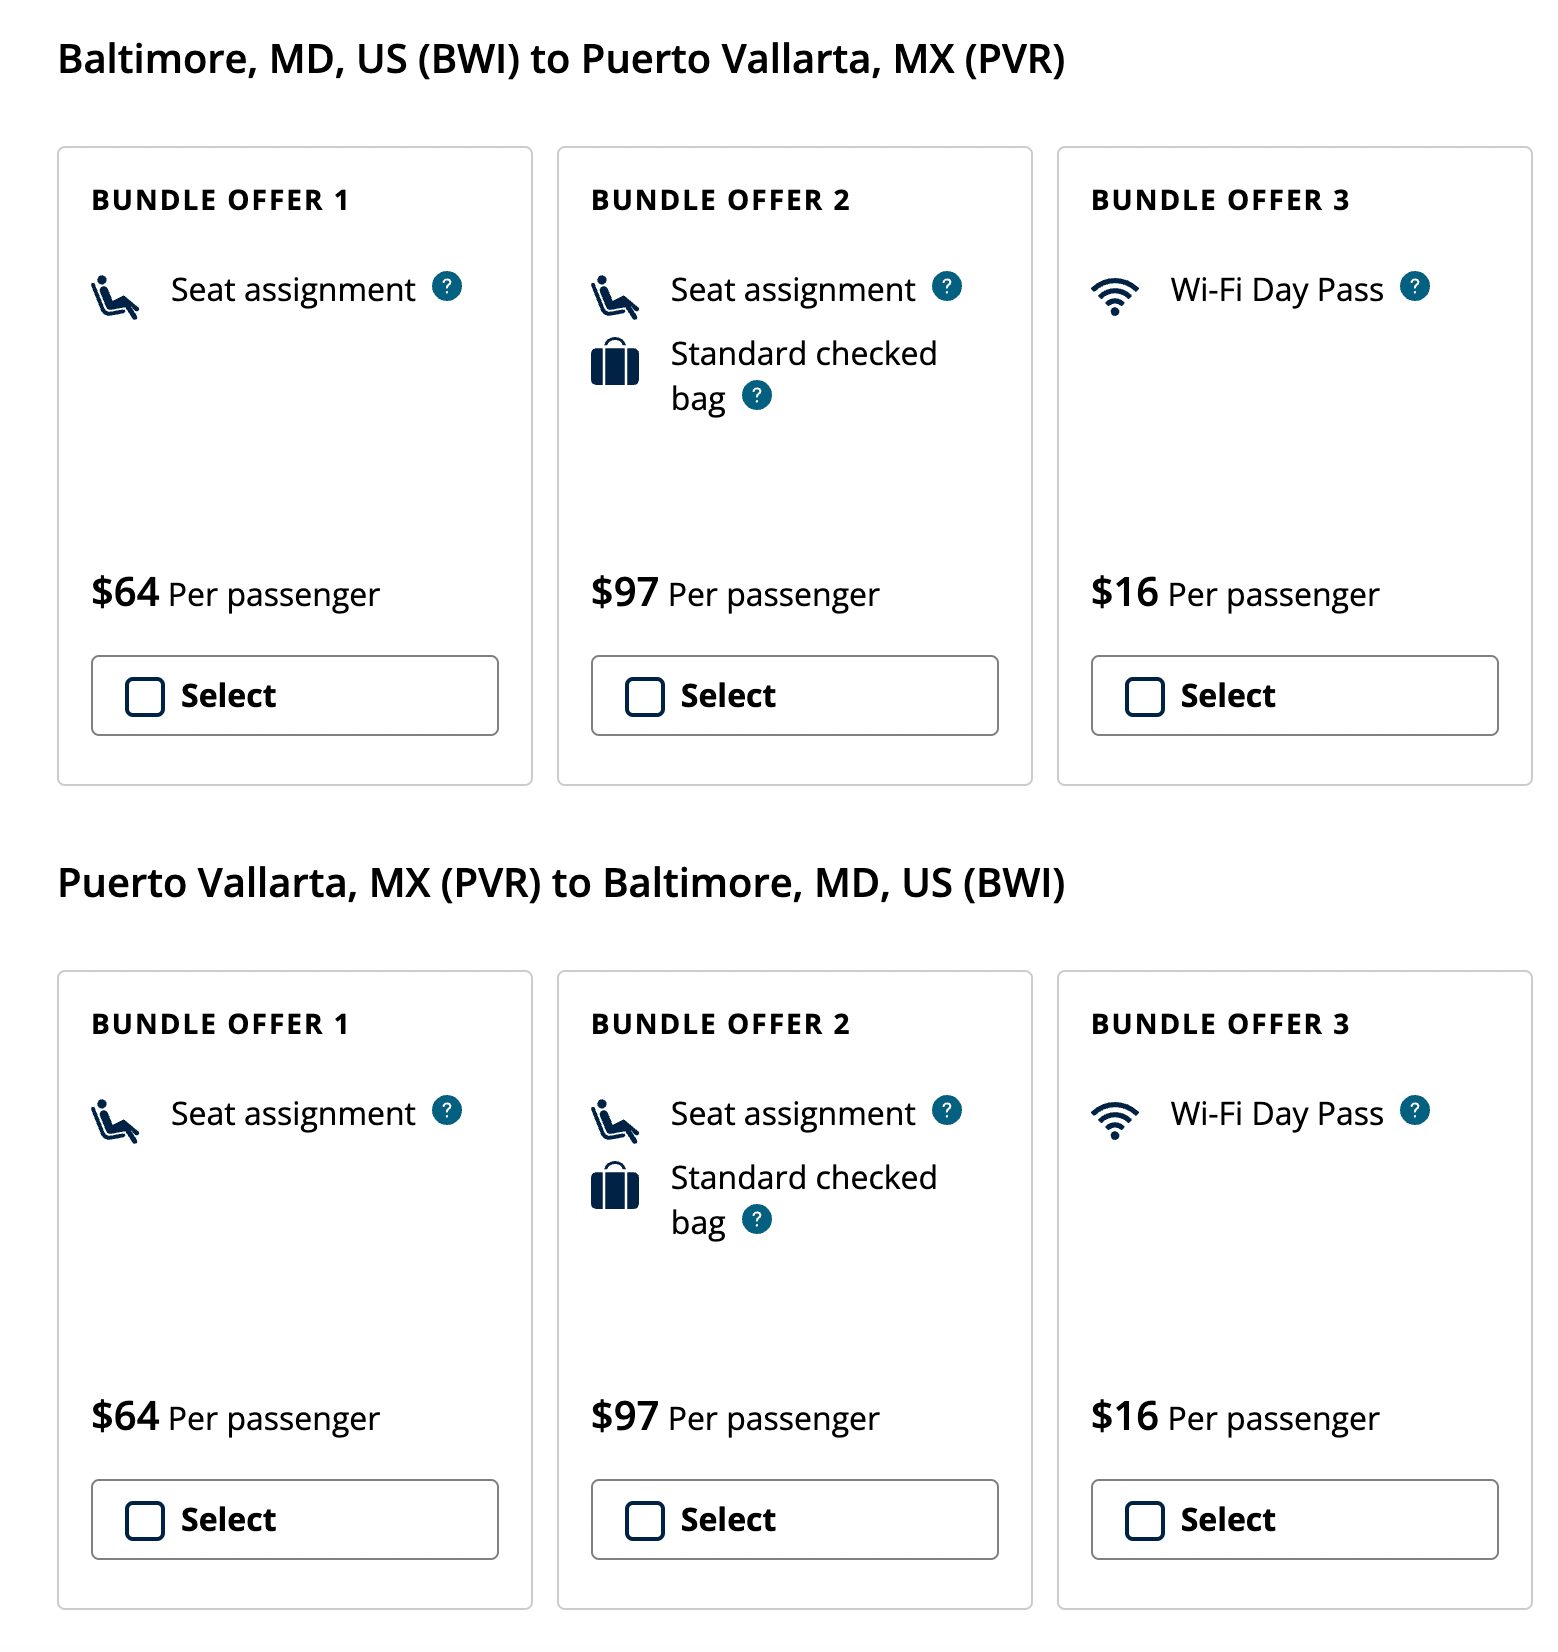1558x1652 pixels.
Task: Check Select box for outbound Bundle Offer 1
Action: (x=145, y=697)
